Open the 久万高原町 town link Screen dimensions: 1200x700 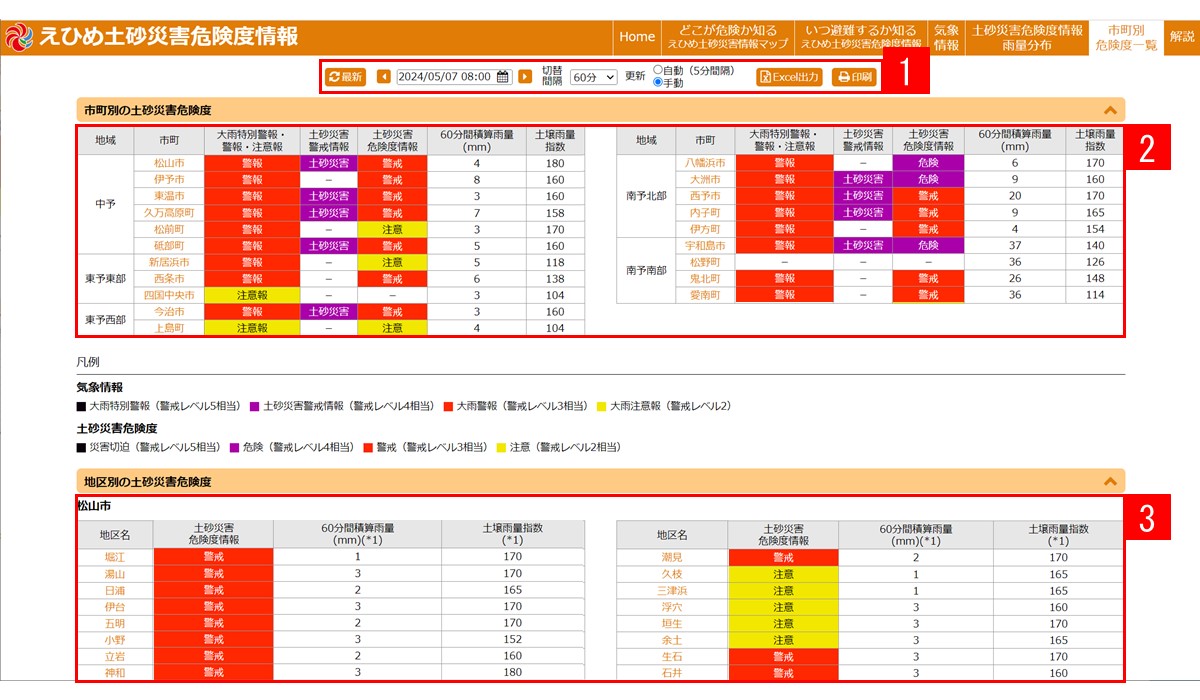tap(169, 213)
